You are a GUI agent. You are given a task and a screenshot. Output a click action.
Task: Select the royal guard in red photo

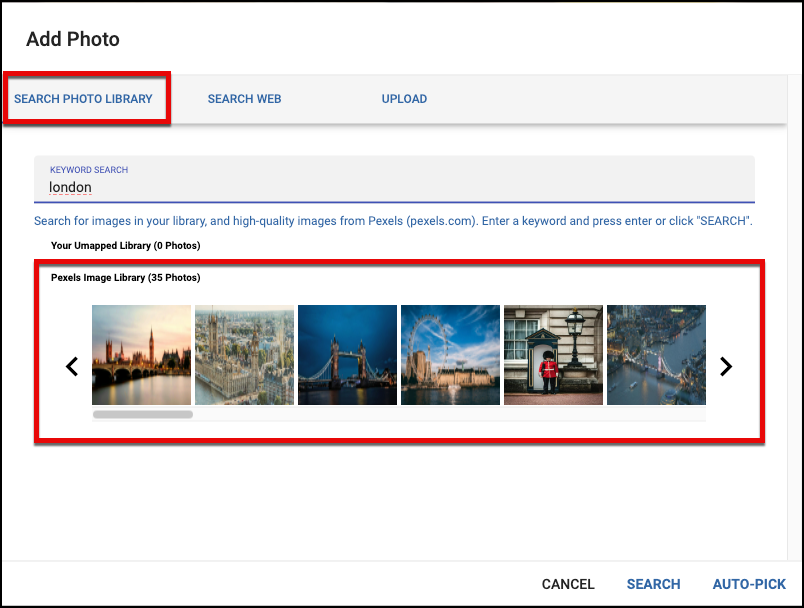pyautogui.click(x=553, y=355)
